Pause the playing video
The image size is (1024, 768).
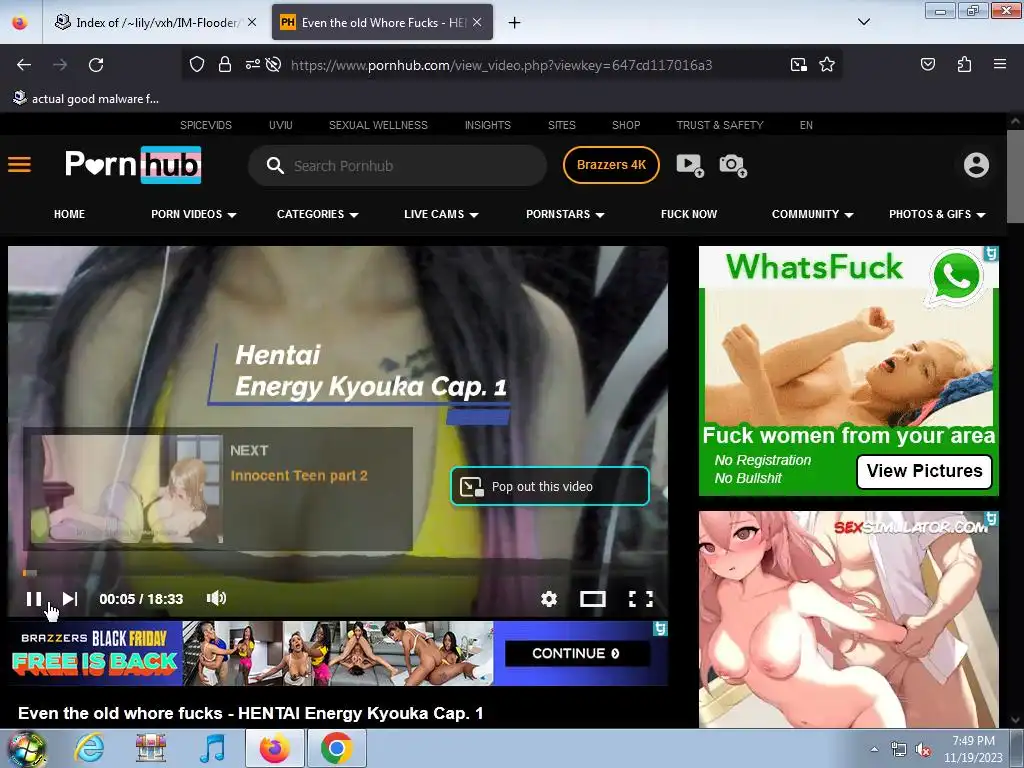(34, 599)
